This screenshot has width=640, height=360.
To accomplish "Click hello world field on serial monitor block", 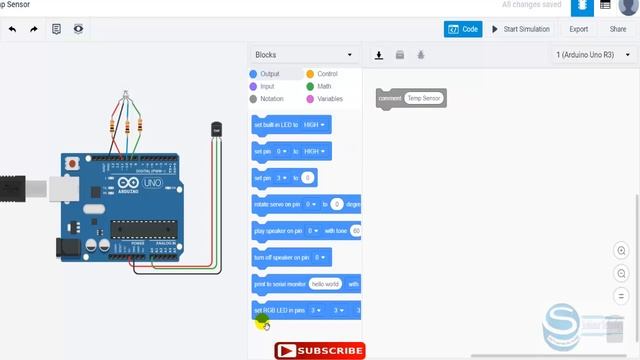I will (325, 284).
